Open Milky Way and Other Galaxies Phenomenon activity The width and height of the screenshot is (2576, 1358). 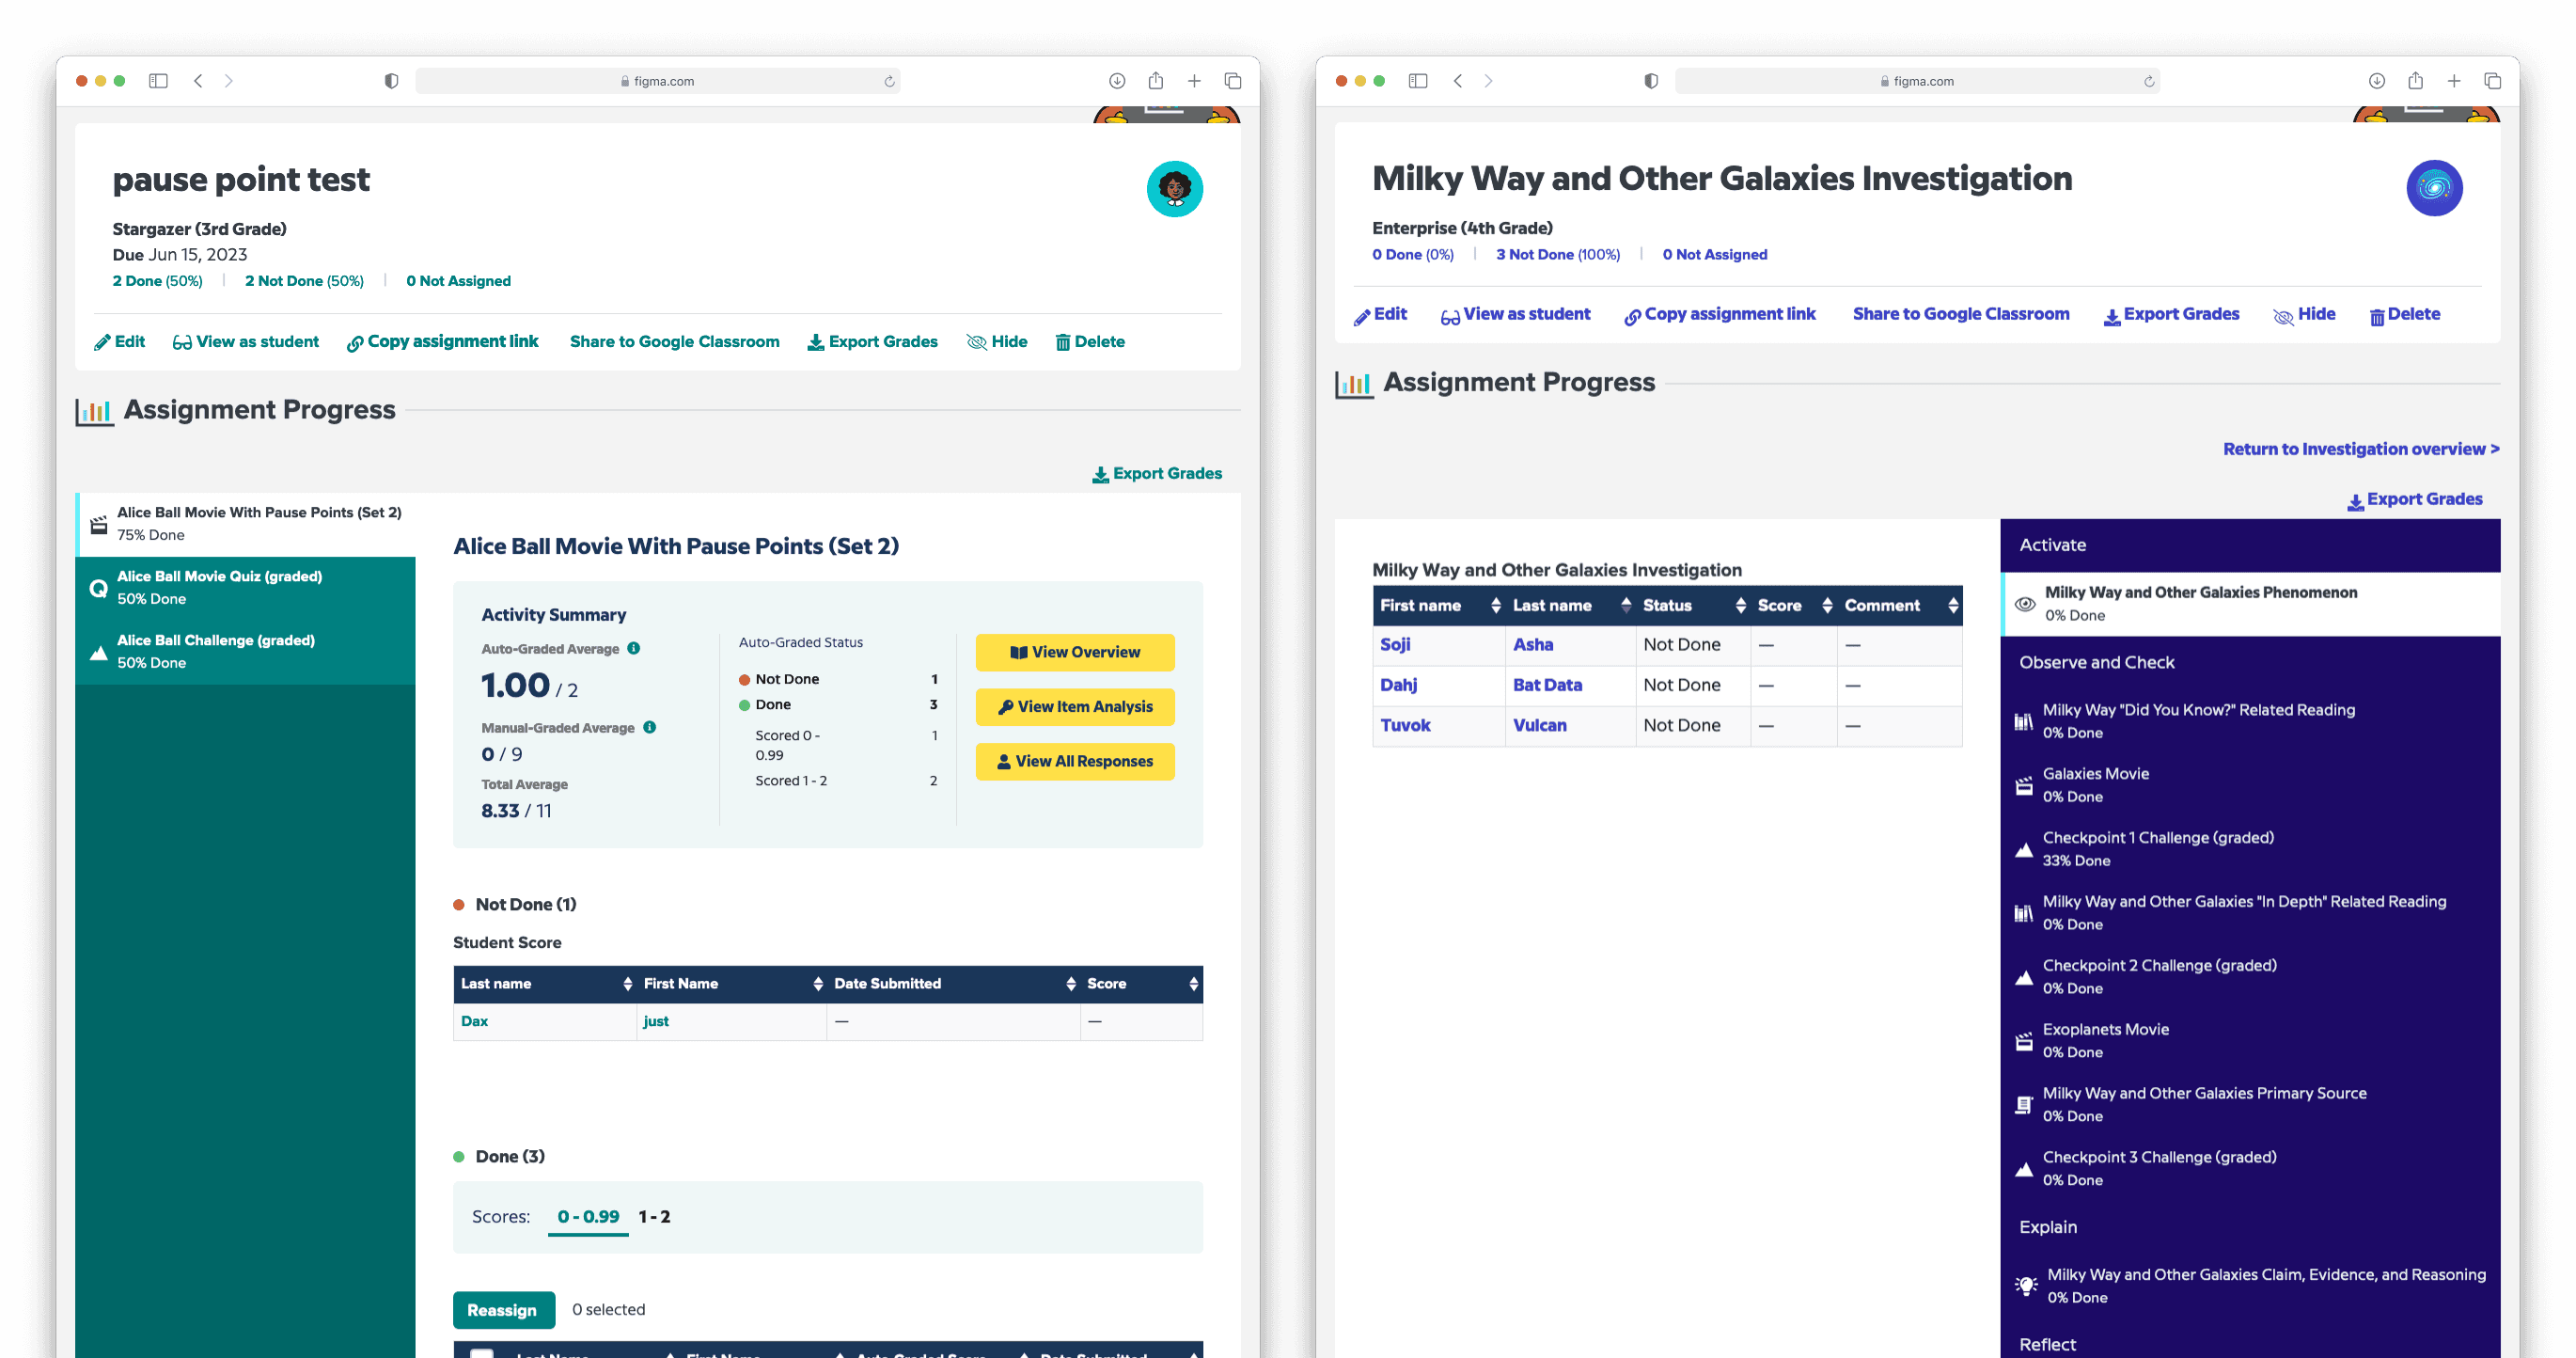(2251, 604)
